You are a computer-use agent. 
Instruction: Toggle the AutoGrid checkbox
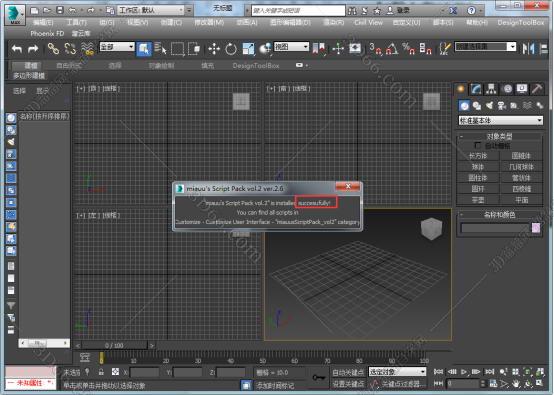(x=478, y=145)
